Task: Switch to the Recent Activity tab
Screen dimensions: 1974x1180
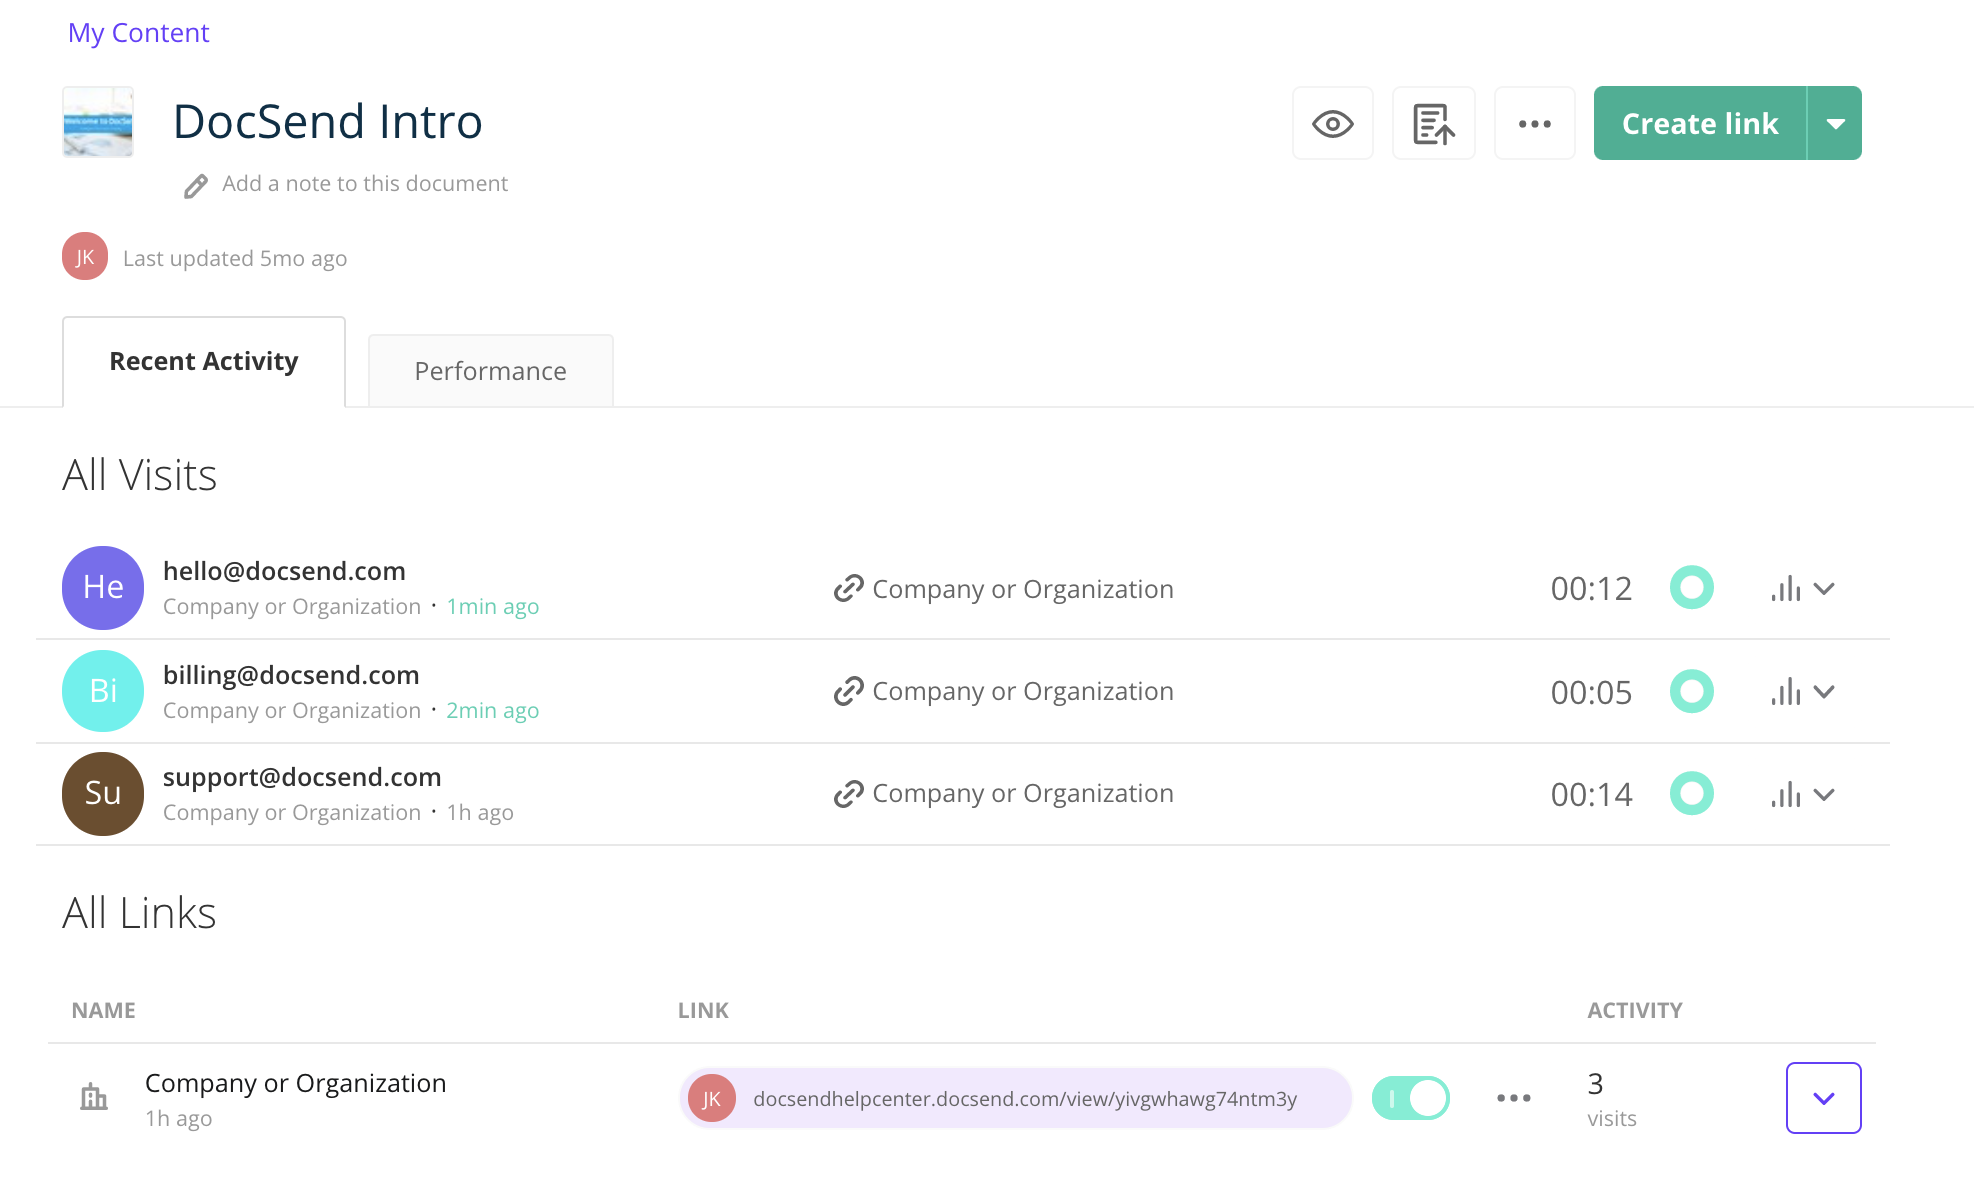Action: click(x=204, y=361)
